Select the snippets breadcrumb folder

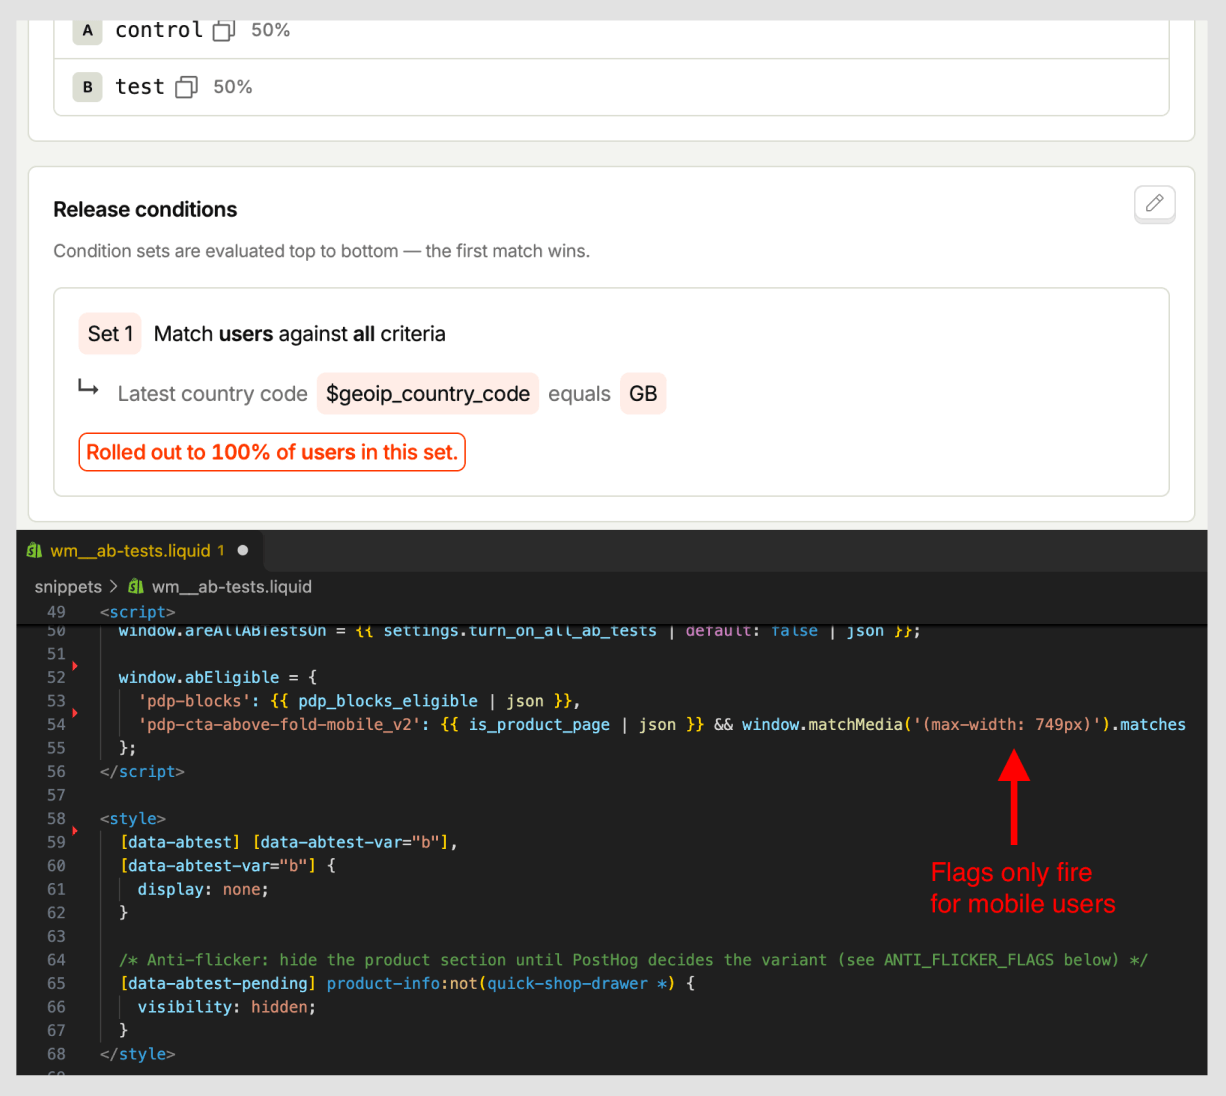[x=68, y=587]
